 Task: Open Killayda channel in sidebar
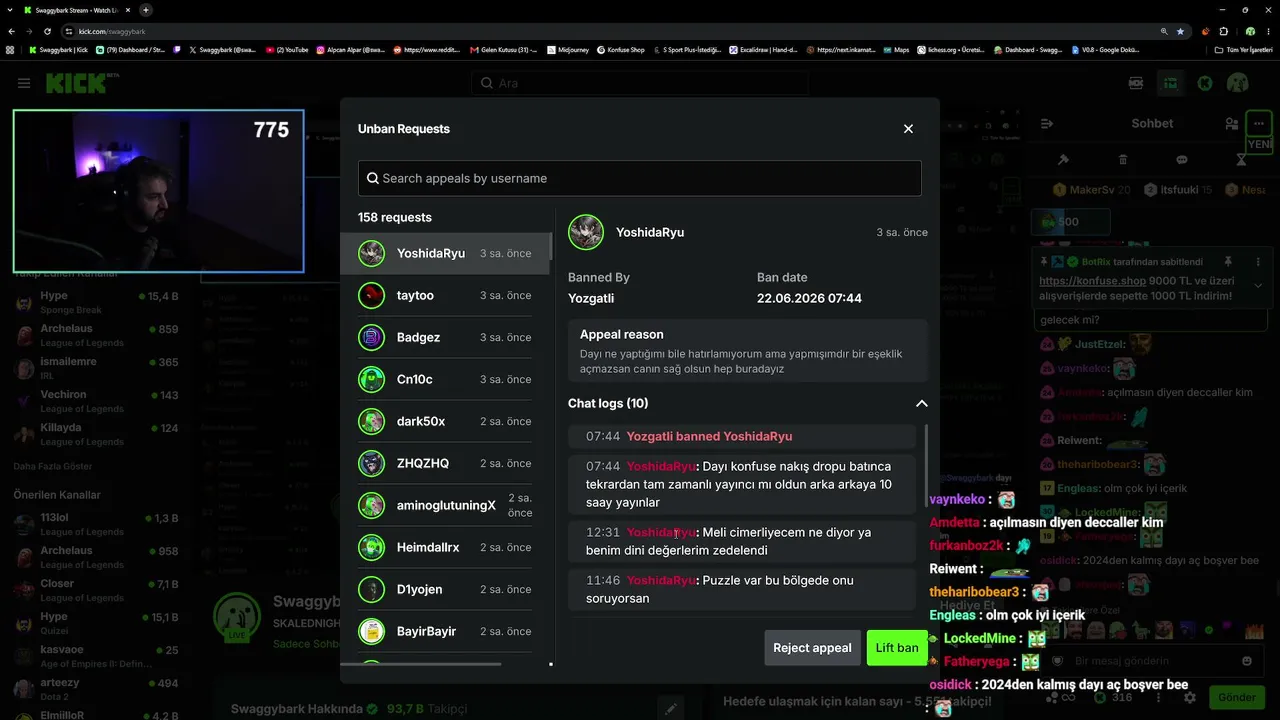click(96, 434)
